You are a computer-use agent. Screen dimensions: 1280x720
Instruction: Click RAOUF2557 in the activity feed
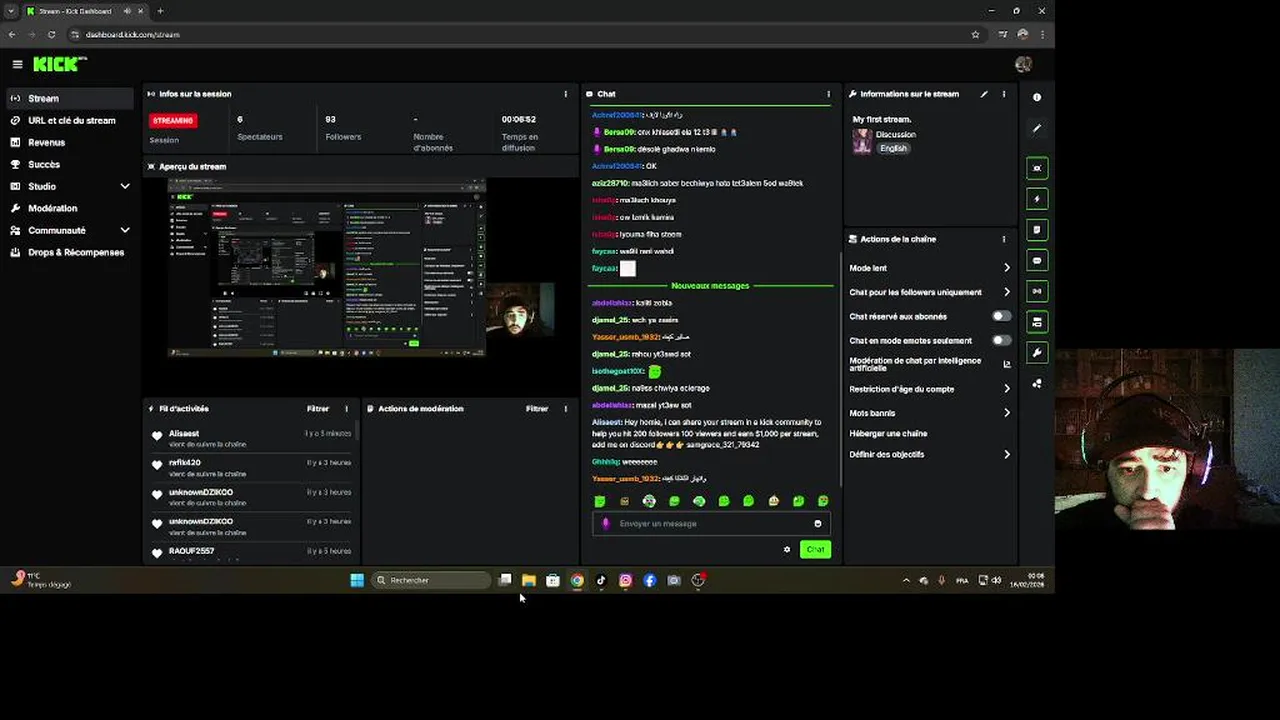tap(192, 551)
